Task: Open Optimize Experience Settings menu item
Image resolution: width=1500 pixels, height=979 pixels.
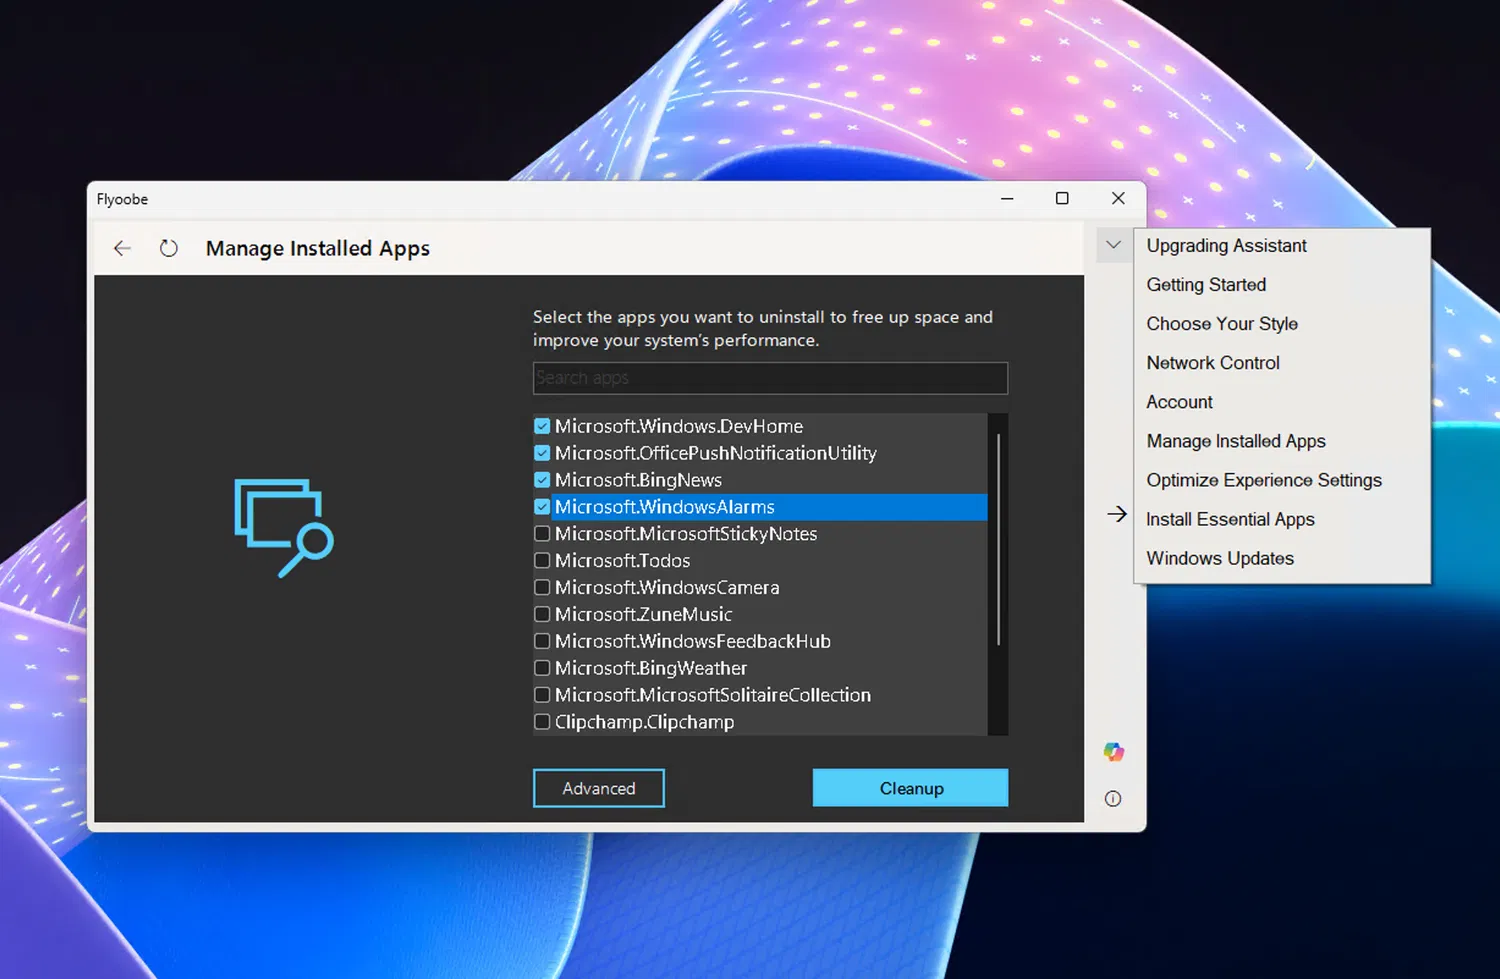Action: [1282, 480]
